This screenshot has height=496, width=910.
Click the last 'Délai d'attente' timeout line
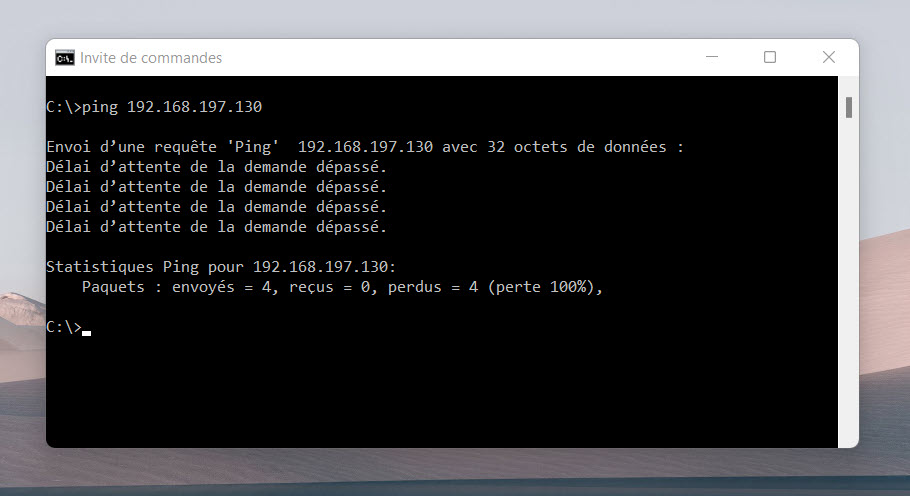216,227
